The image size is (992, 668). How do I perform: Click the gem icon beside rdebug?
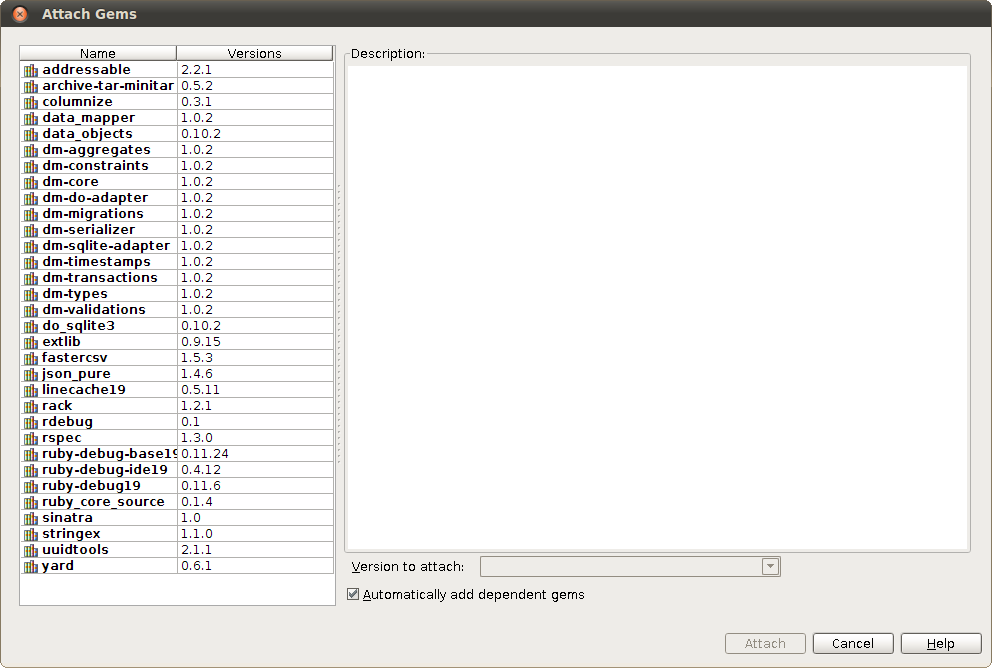31,422
